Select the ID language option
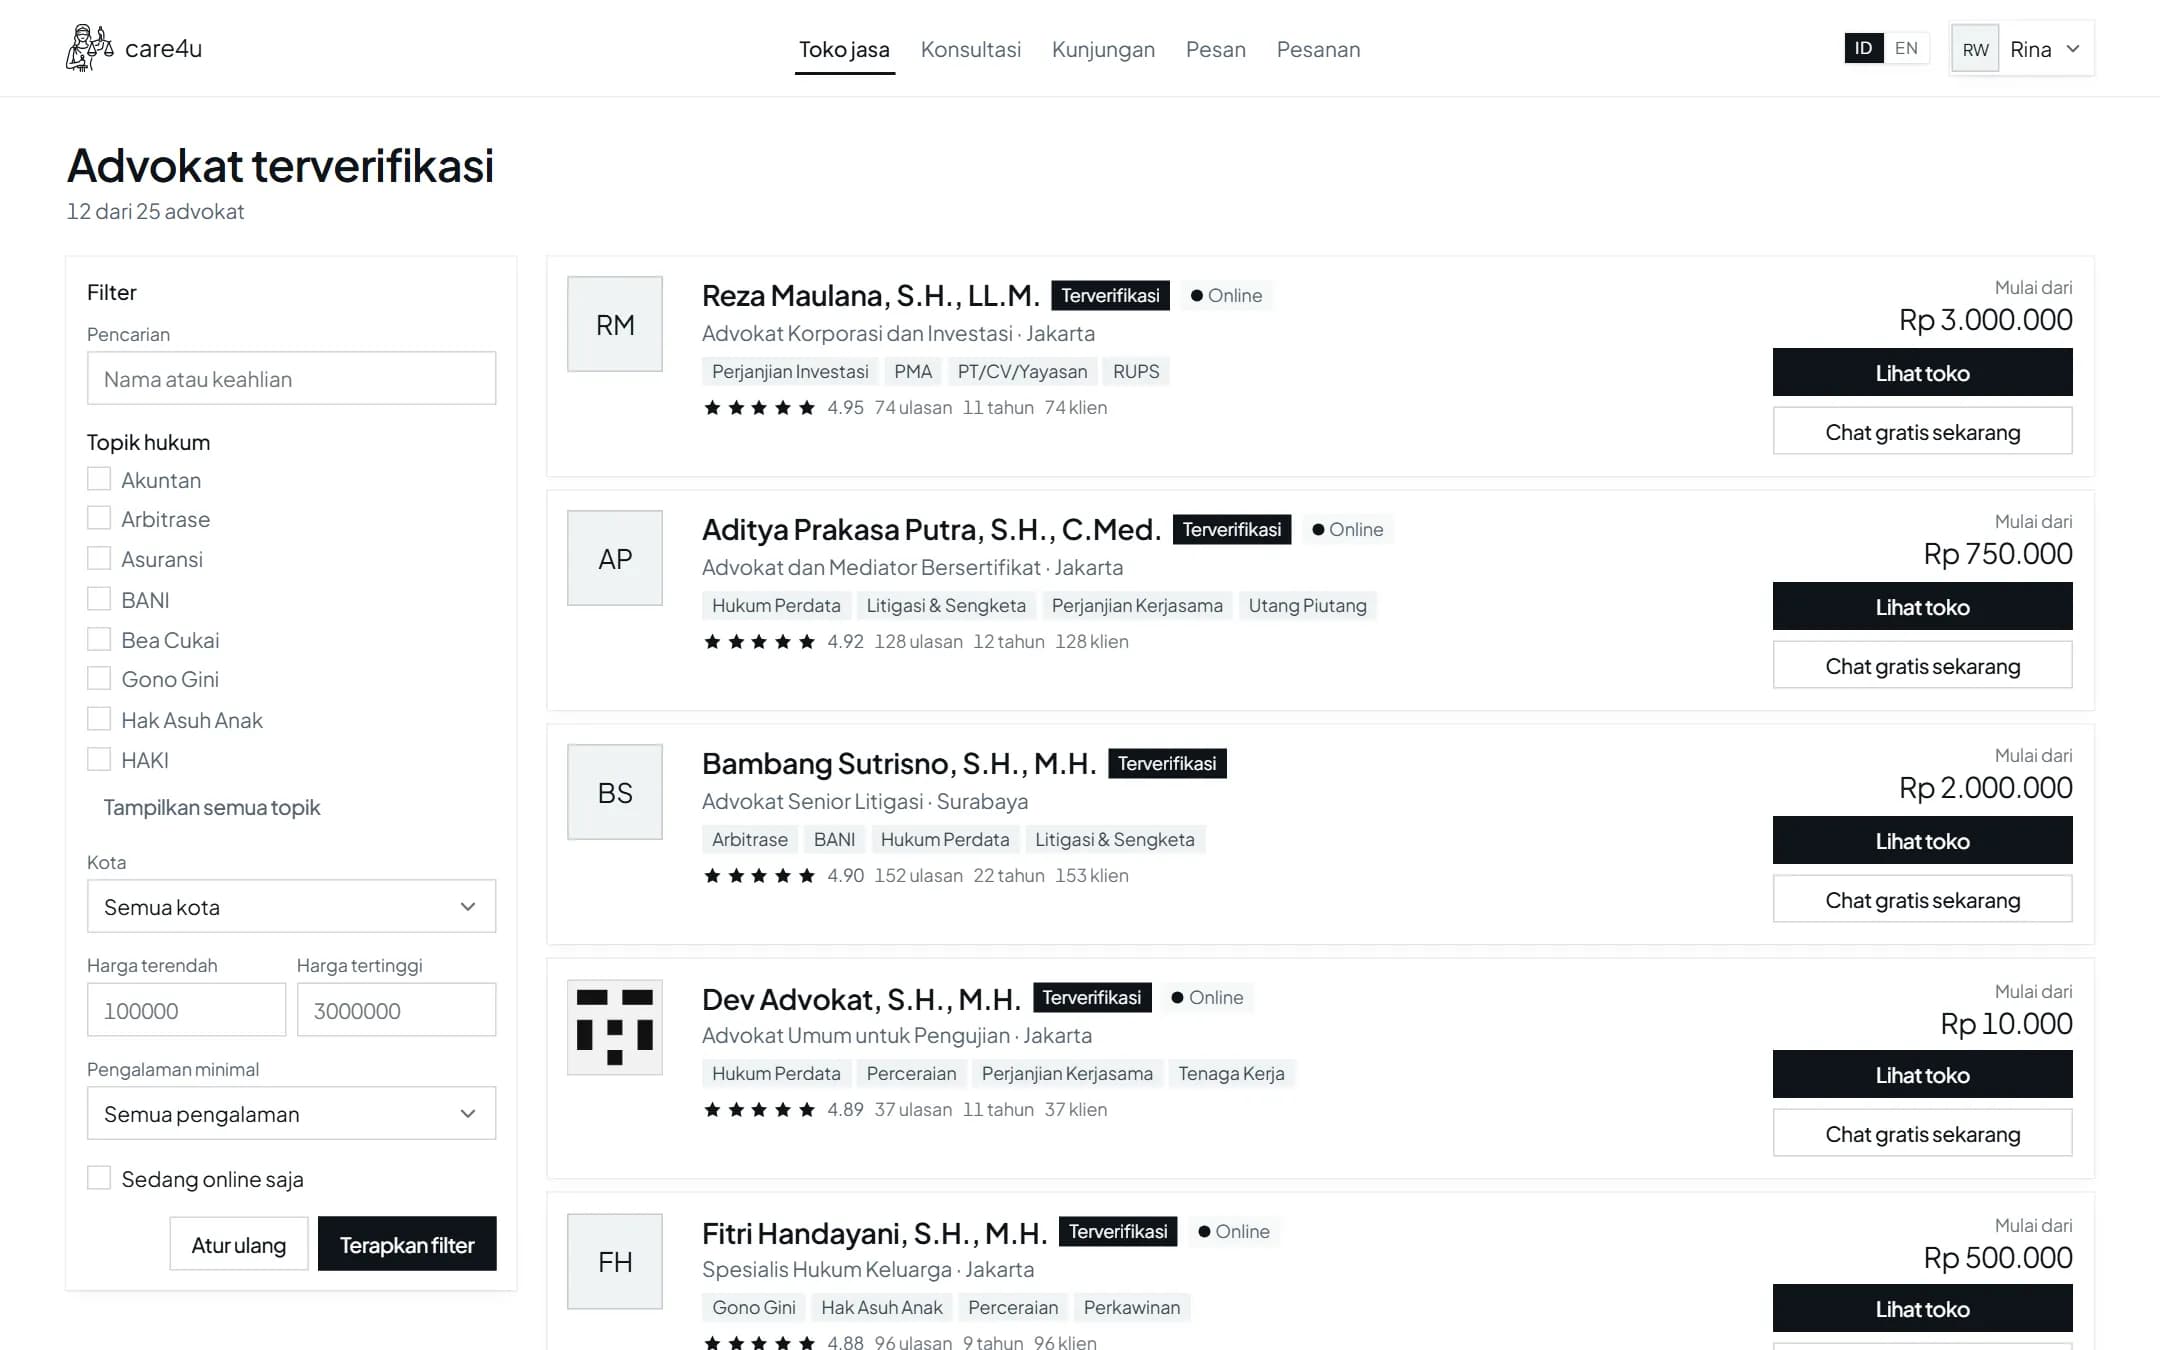Image resolution: width=2160 pixels, height=1350 pixels. coord(1863,48)
